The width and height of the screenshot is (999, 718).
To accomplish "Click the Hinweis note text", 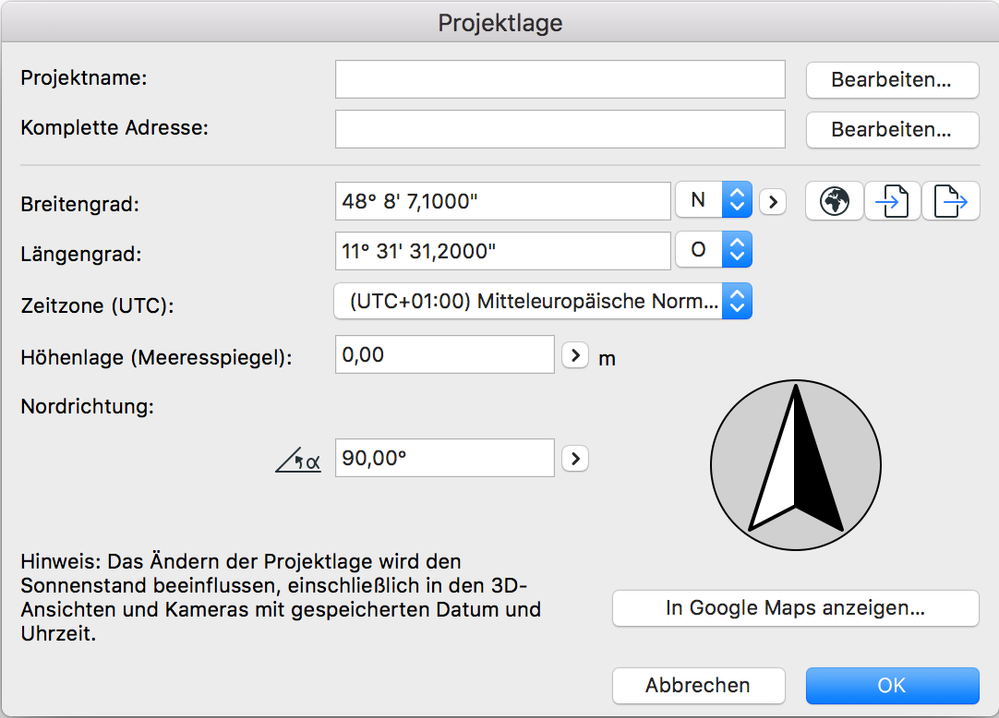I will click(280, 598).
